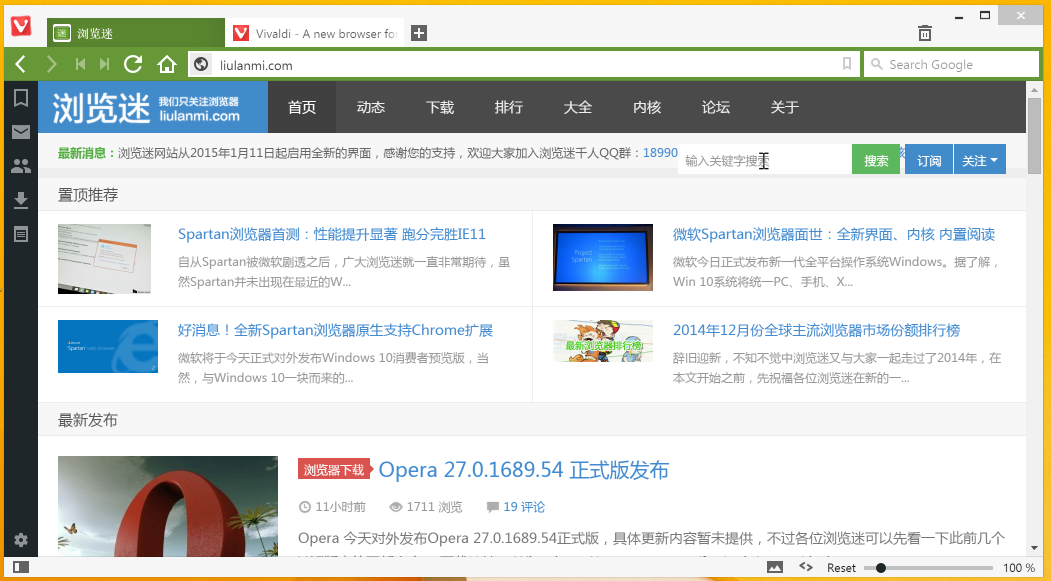The height and width of the screenshot is (581, 1051).
Task: Go back to the previous page
Action: click(x=20, y=64)
